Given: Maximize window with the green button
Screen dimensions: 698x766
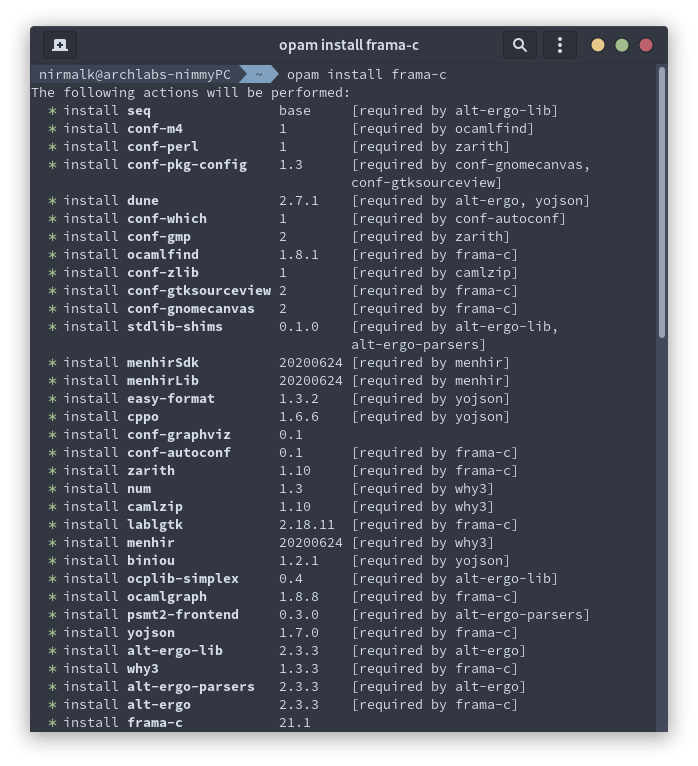Looking at the screenshot, I should click(x=622, y=45).
